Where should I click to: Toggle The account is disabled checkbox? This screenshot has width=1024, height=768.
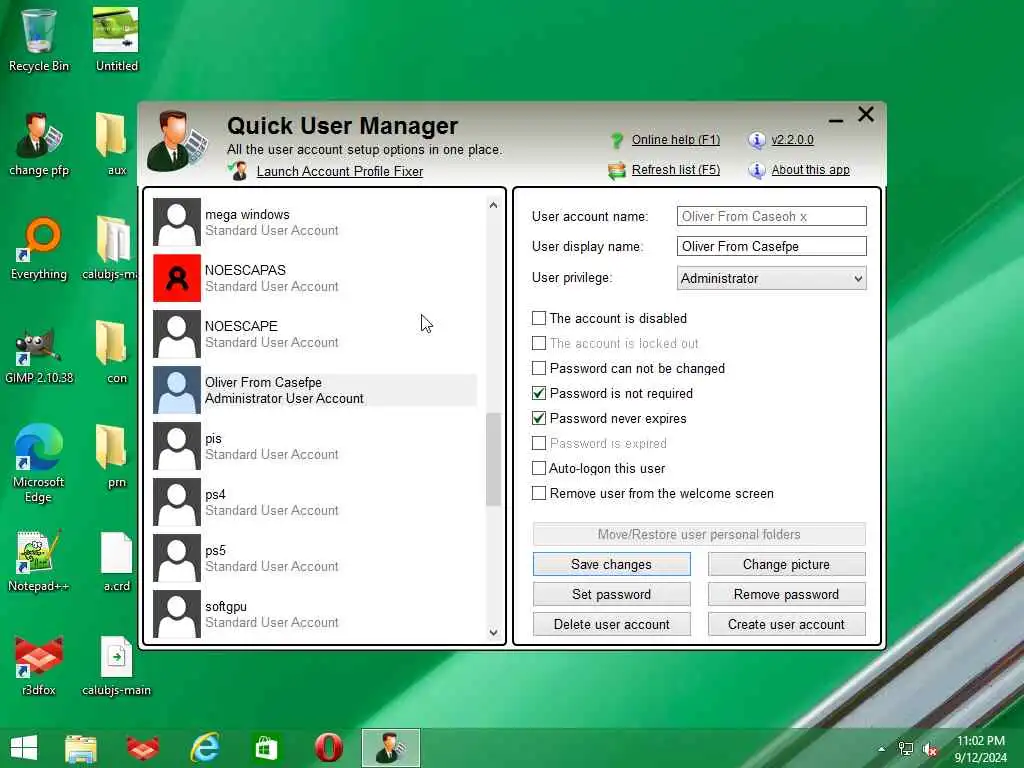tap(539, 318)
